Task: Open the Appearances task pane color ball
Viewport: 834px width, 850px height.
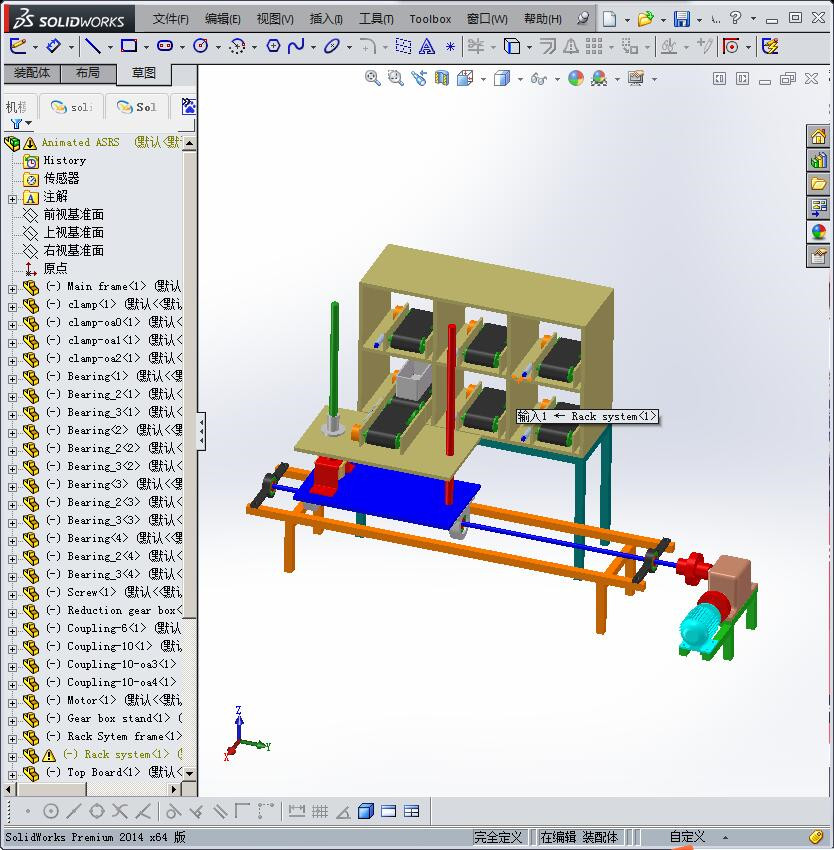Action: [x=818, y=231]
